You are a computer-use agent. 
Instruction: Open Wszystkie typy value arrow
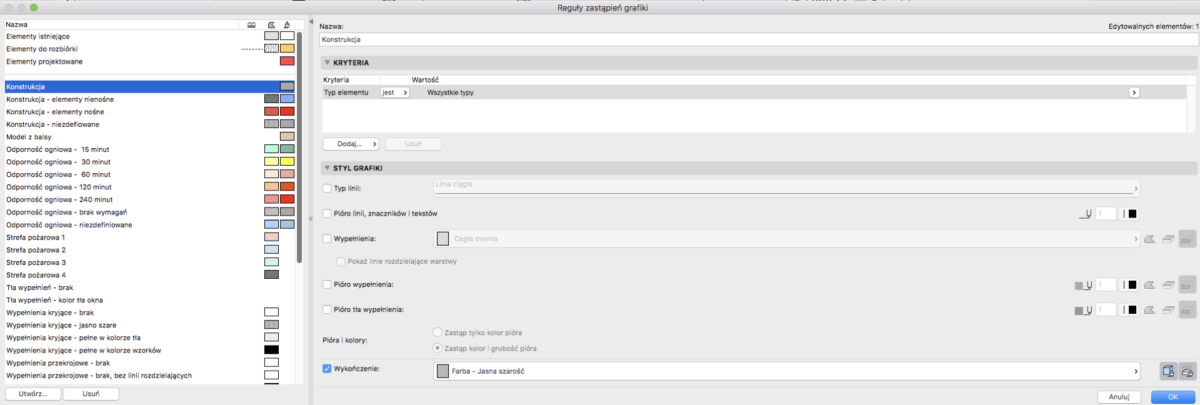pyautogui.click(x=1134, y=92)
